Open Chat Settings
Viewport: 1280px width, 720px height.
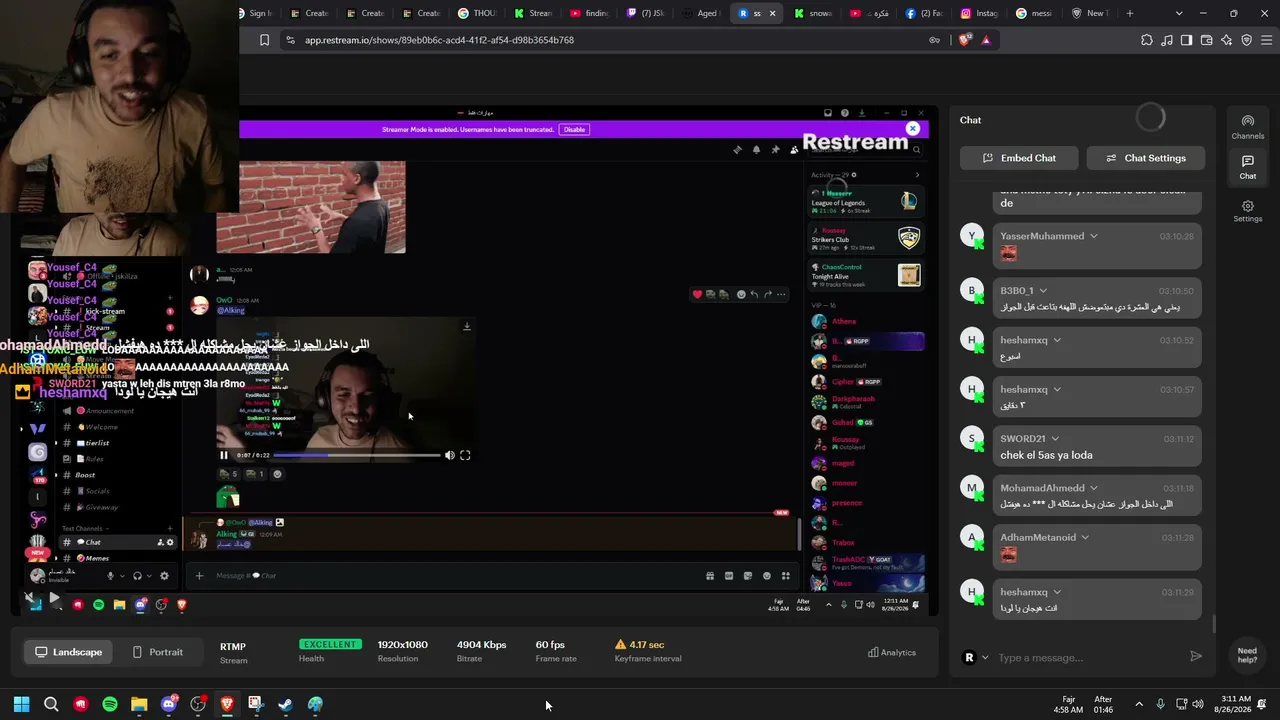[1145, 158]
